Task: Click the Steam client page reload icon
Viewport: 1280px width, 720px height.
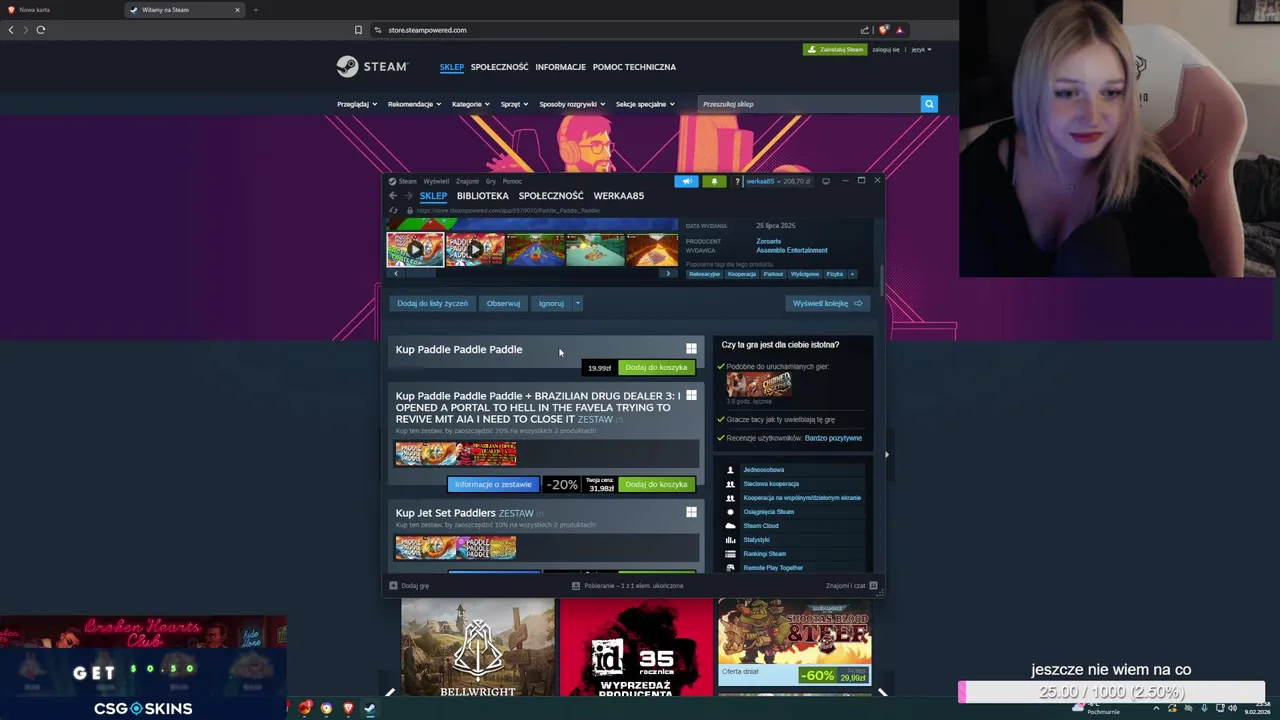Action: [x=393, y=211]
